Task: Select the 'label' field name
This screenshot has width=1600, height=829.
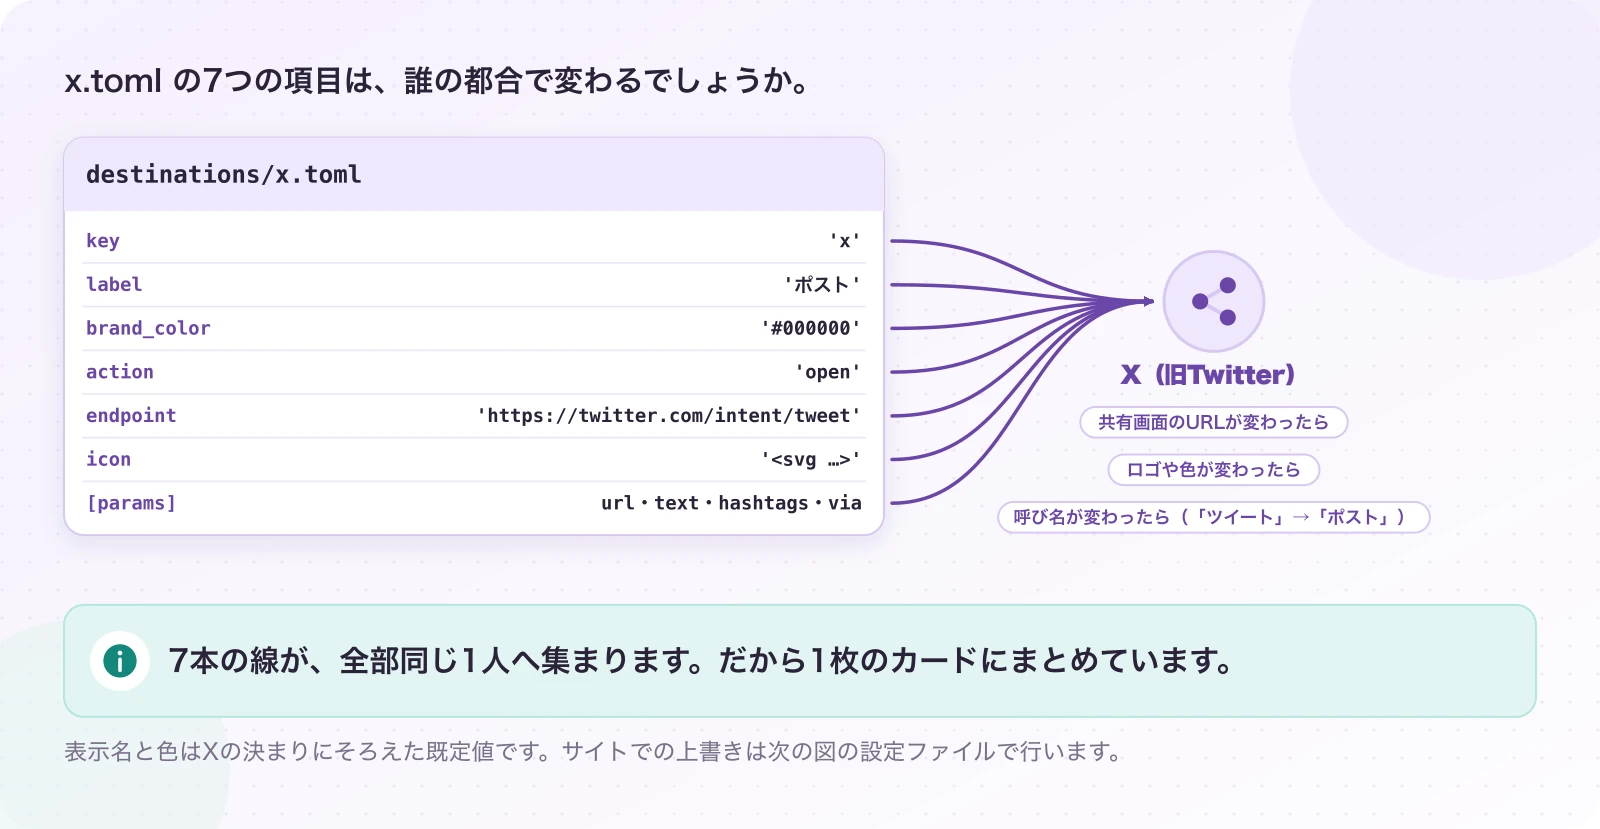Action: (x=114, y=284)
